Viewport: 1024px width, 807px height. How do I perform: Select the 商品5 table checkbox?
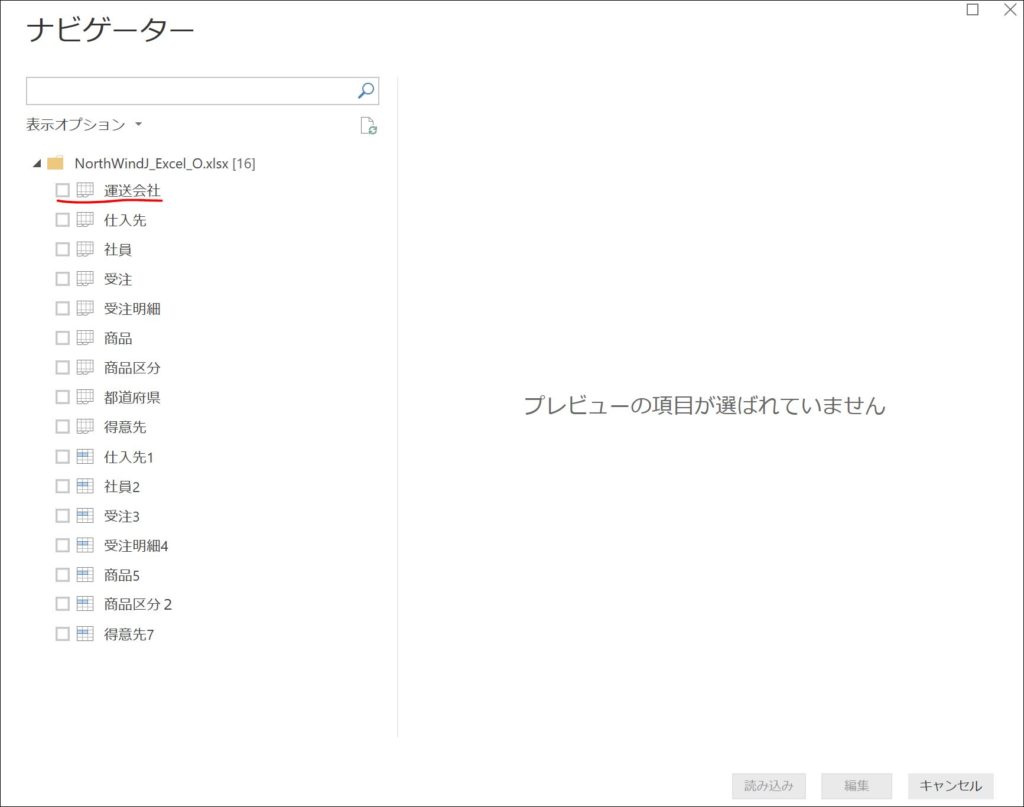tap(63, 575)
